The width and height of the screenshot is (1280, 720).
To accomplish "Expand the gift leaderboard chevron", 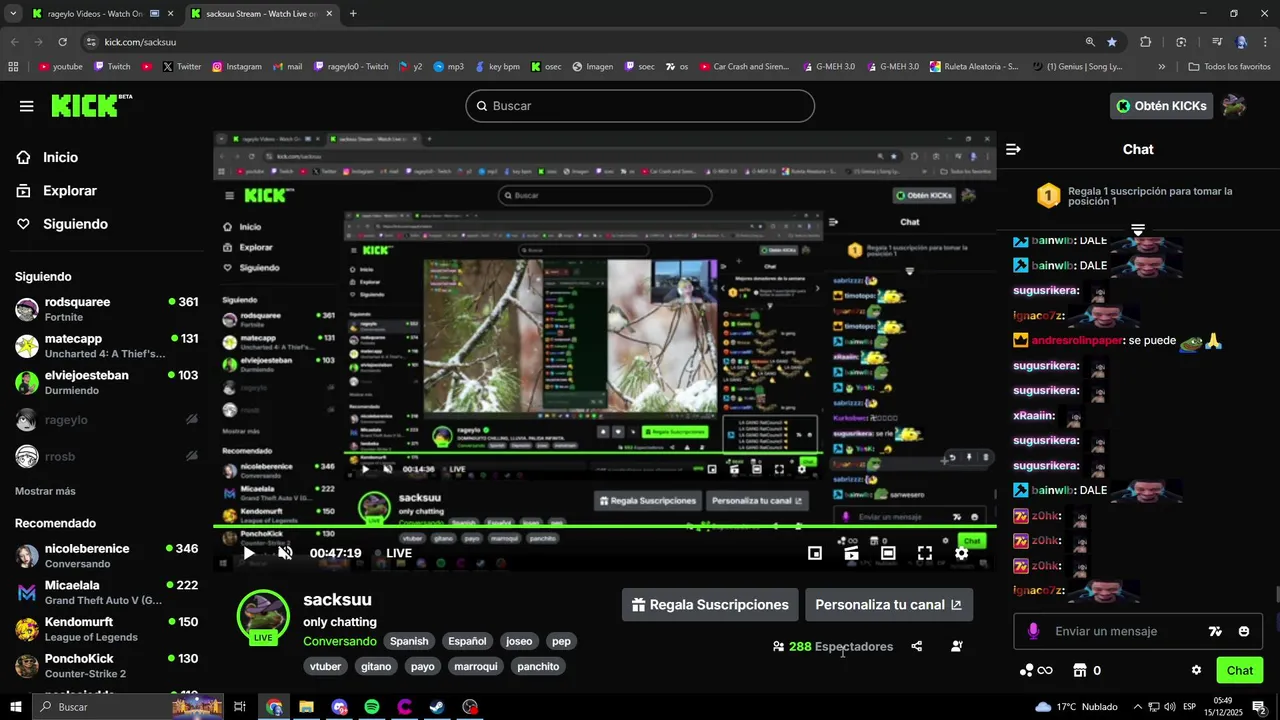I will click(1137, 230).
